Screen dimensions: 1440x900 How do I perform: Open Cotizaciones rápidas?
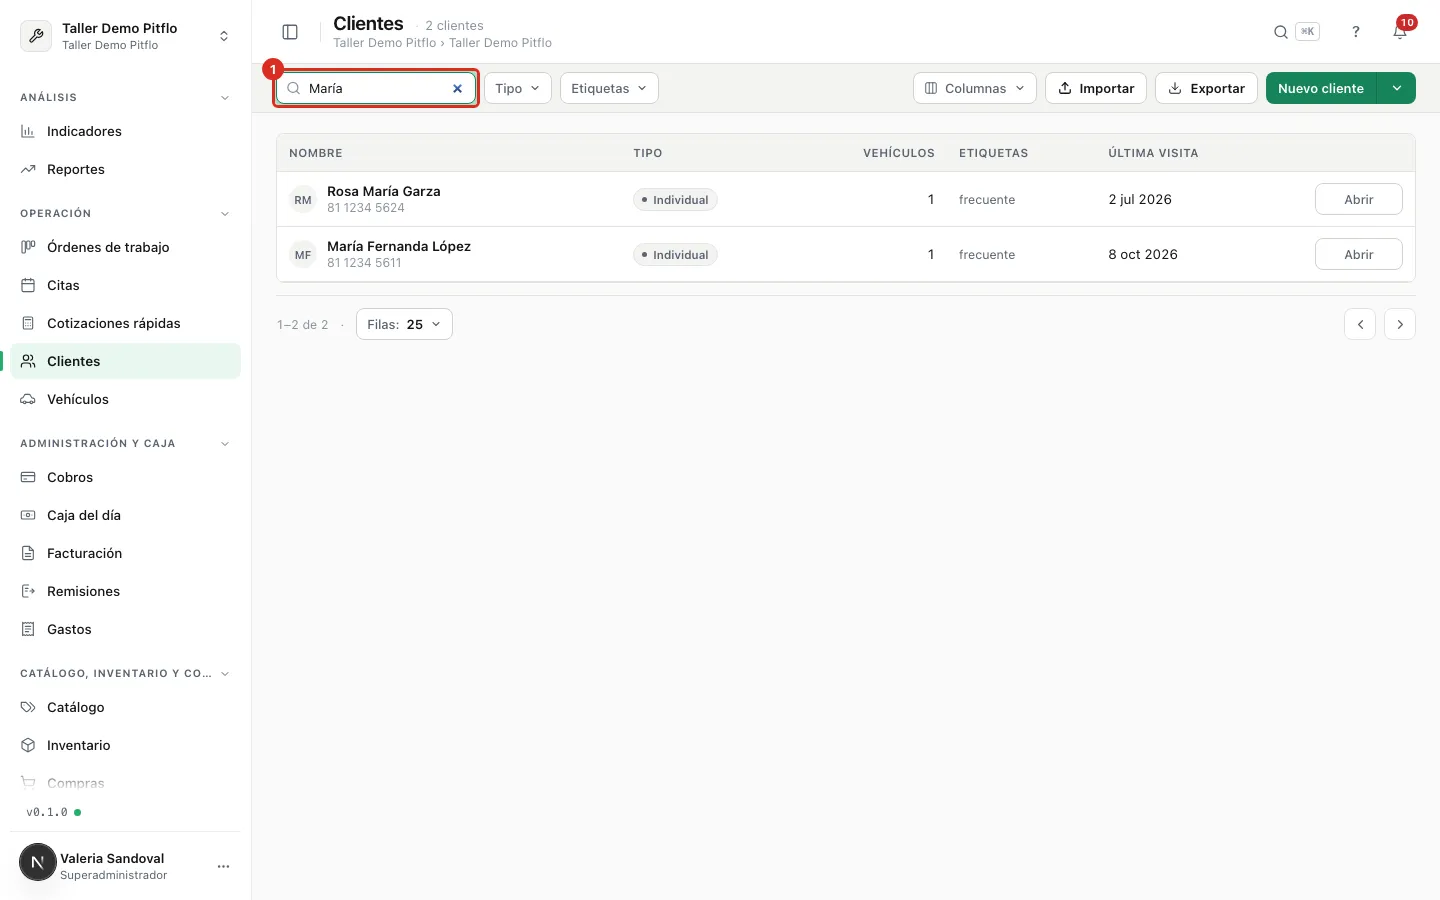126,323
